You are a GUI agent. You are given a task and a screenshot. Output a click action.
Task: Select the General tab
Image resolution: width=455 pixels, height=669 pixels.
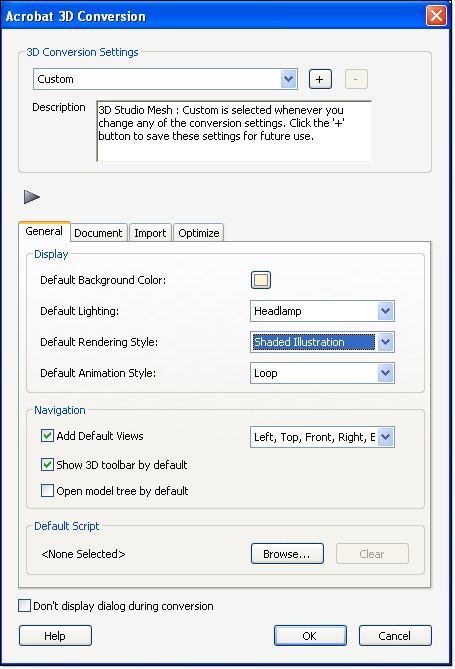tap(44, 231)
